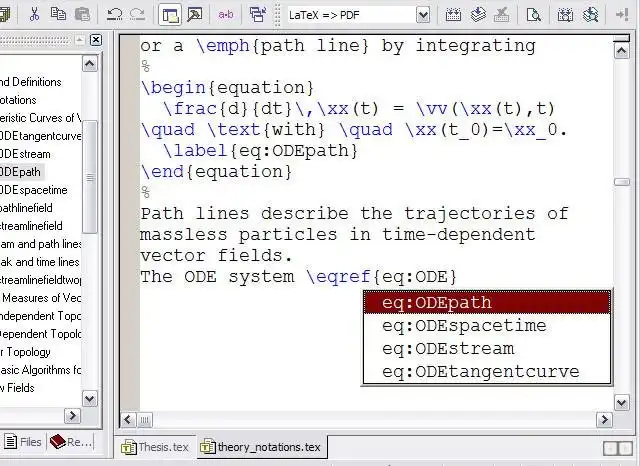Toggle the output pane view button

point(195,15)
